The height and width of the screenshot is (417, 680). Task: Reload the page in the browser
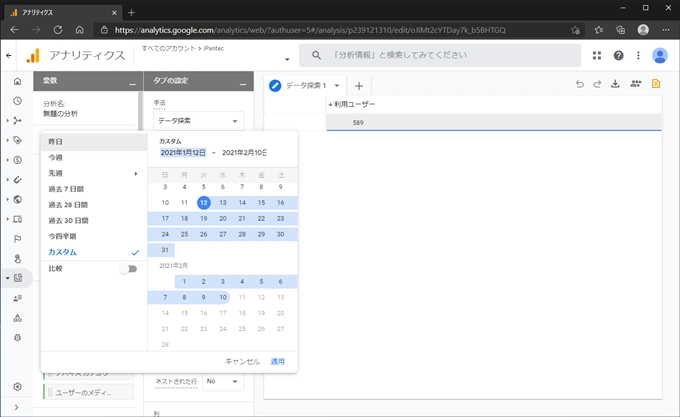(x=58, y=30)
